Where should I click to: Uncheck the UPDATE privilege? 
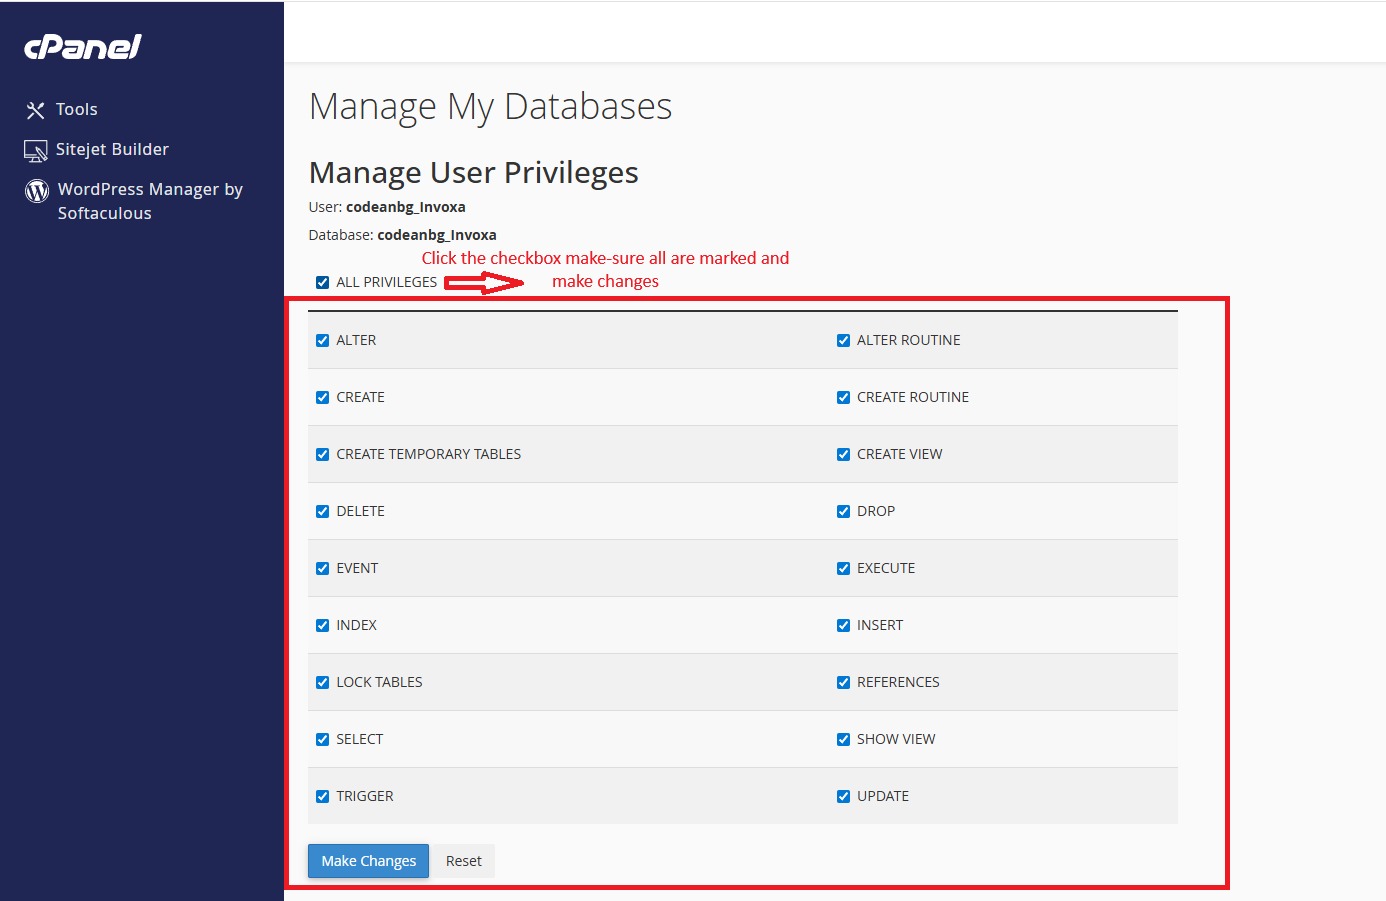(843, 797)
